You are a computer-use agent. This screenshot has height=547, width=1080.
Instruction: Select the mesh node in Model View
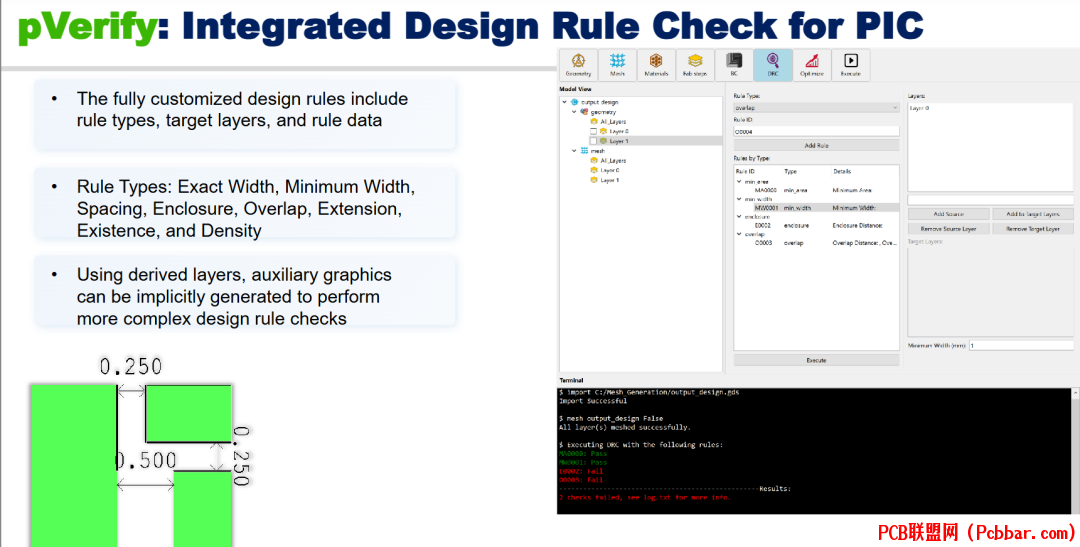pos(598,151)
